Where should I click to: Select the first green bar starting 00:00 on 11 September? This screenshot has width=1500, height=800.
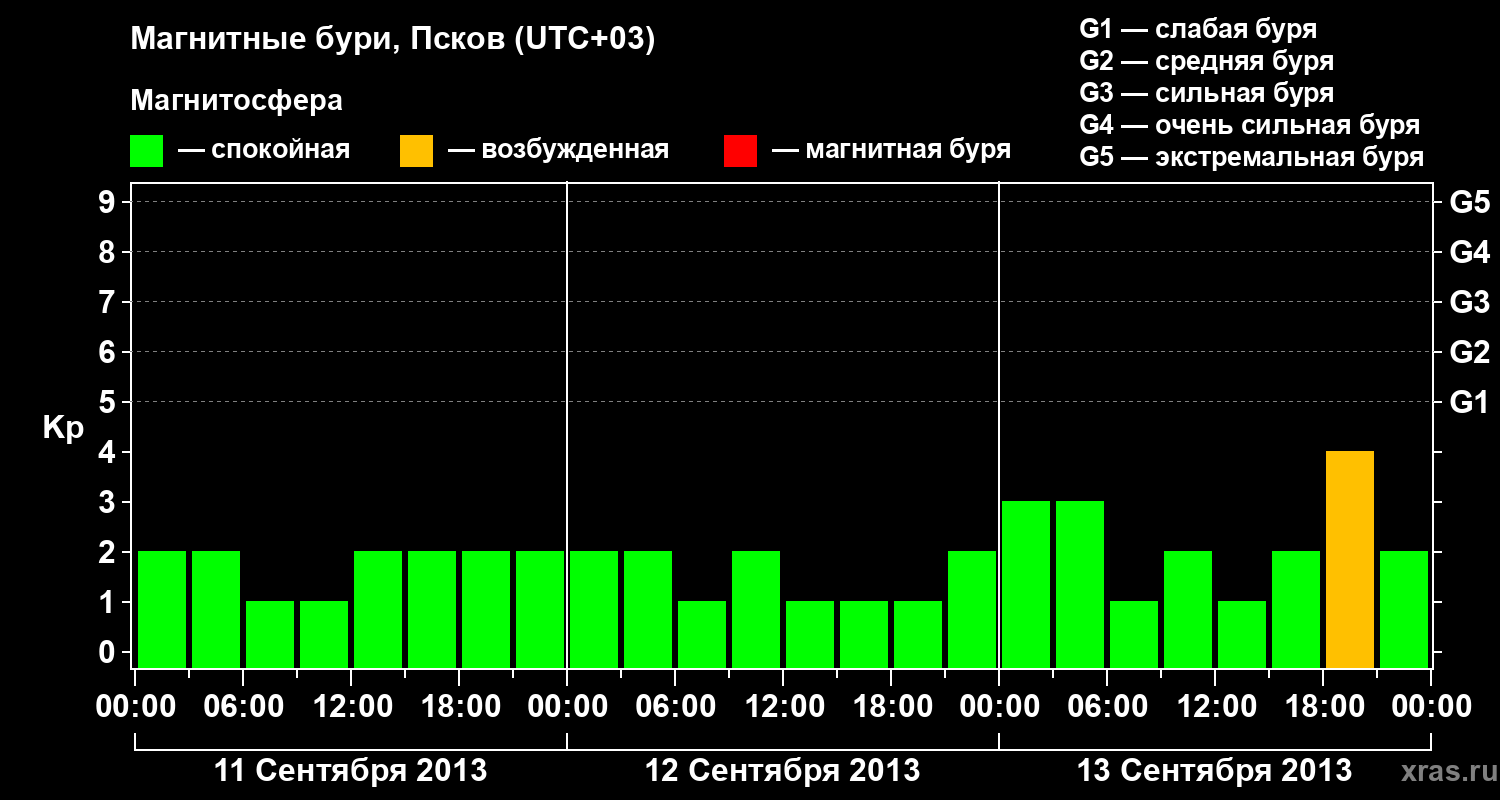[162, 610]
